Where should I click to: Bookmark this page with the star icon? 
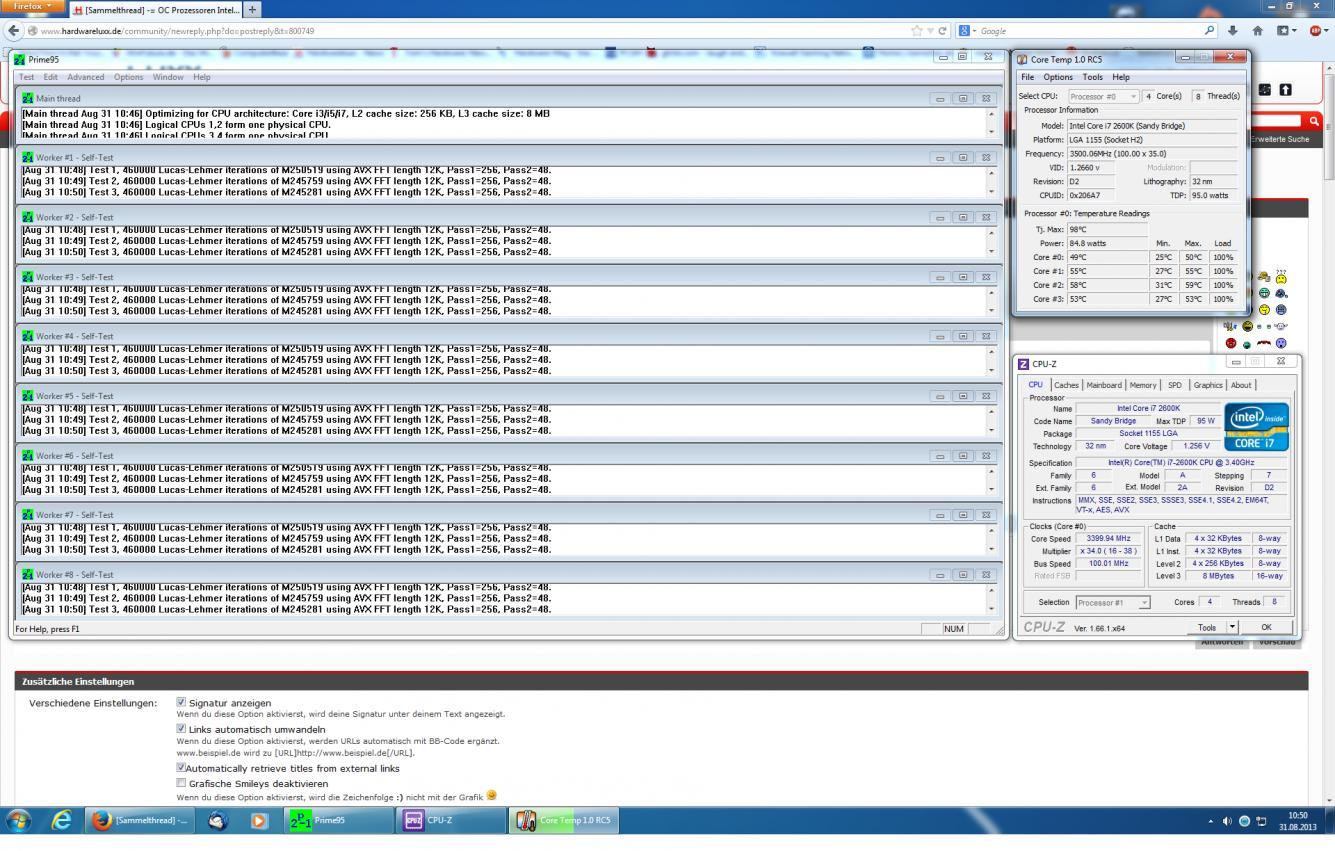point(916,31)
